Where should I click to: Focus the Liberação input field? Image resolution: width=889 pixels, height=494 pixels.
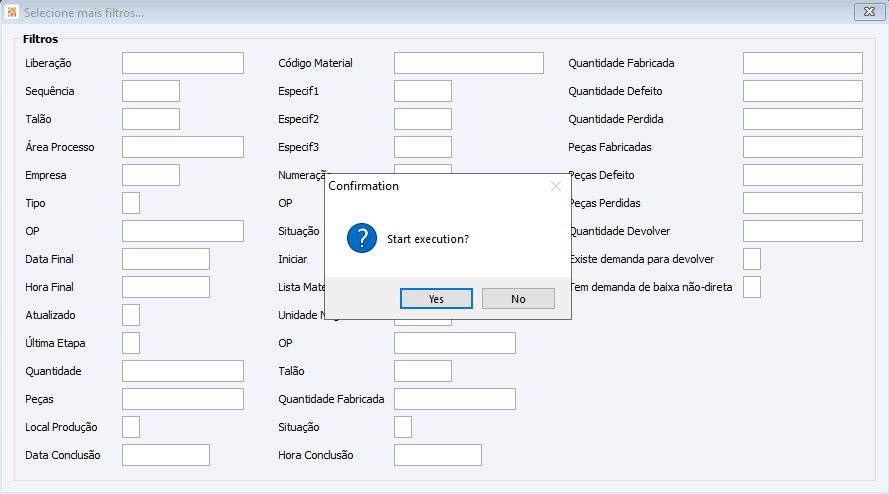[x=183, y=63]
